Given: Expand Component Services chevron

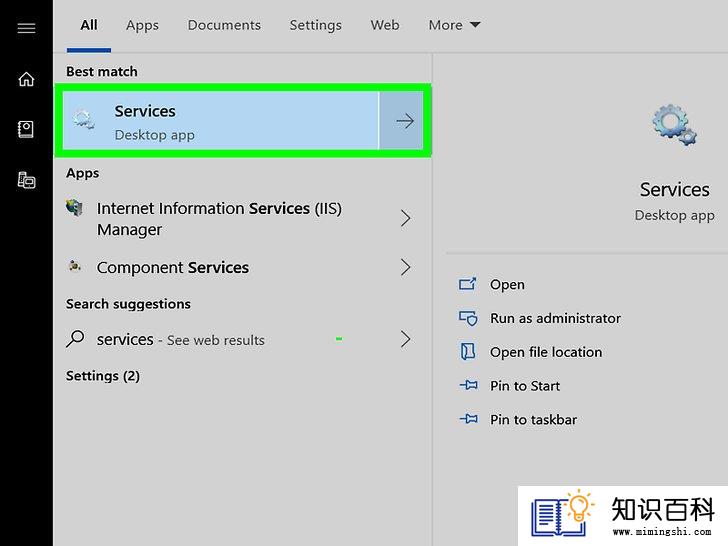Looking at the screenshot, I should tap(405, 267).
